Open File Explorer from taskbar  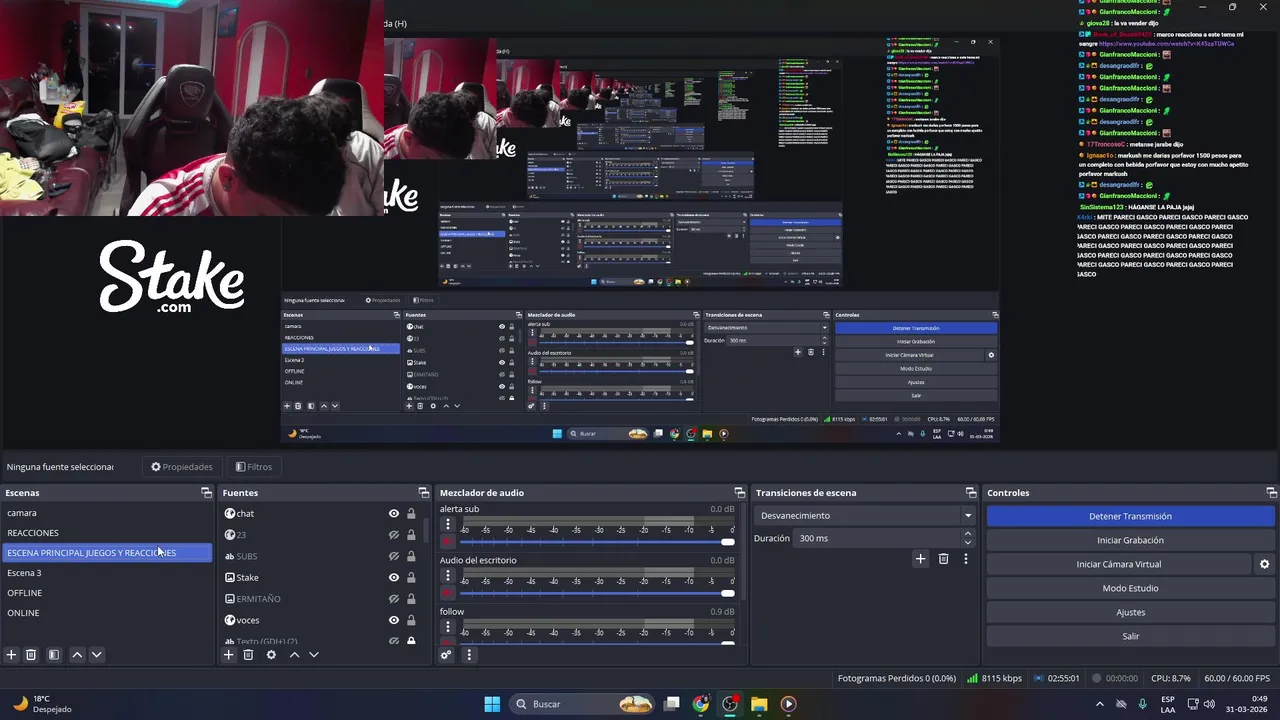coord(759,704)
